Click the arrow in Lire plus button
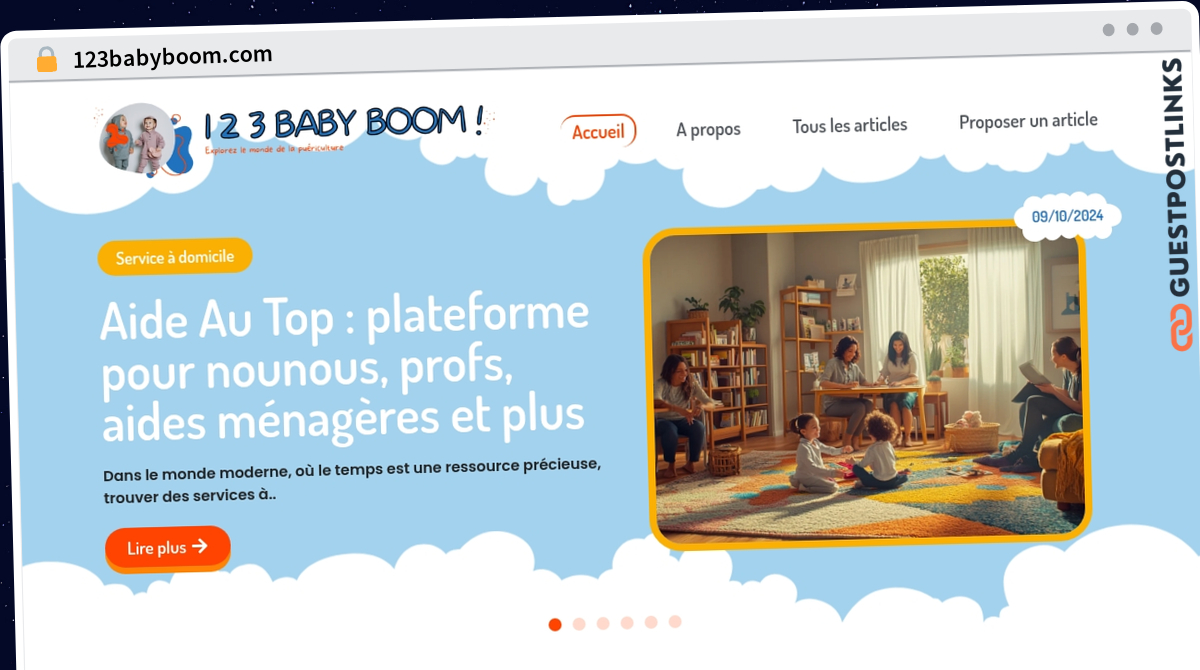This screenshot has width=1200, height=670. (200, 546)
